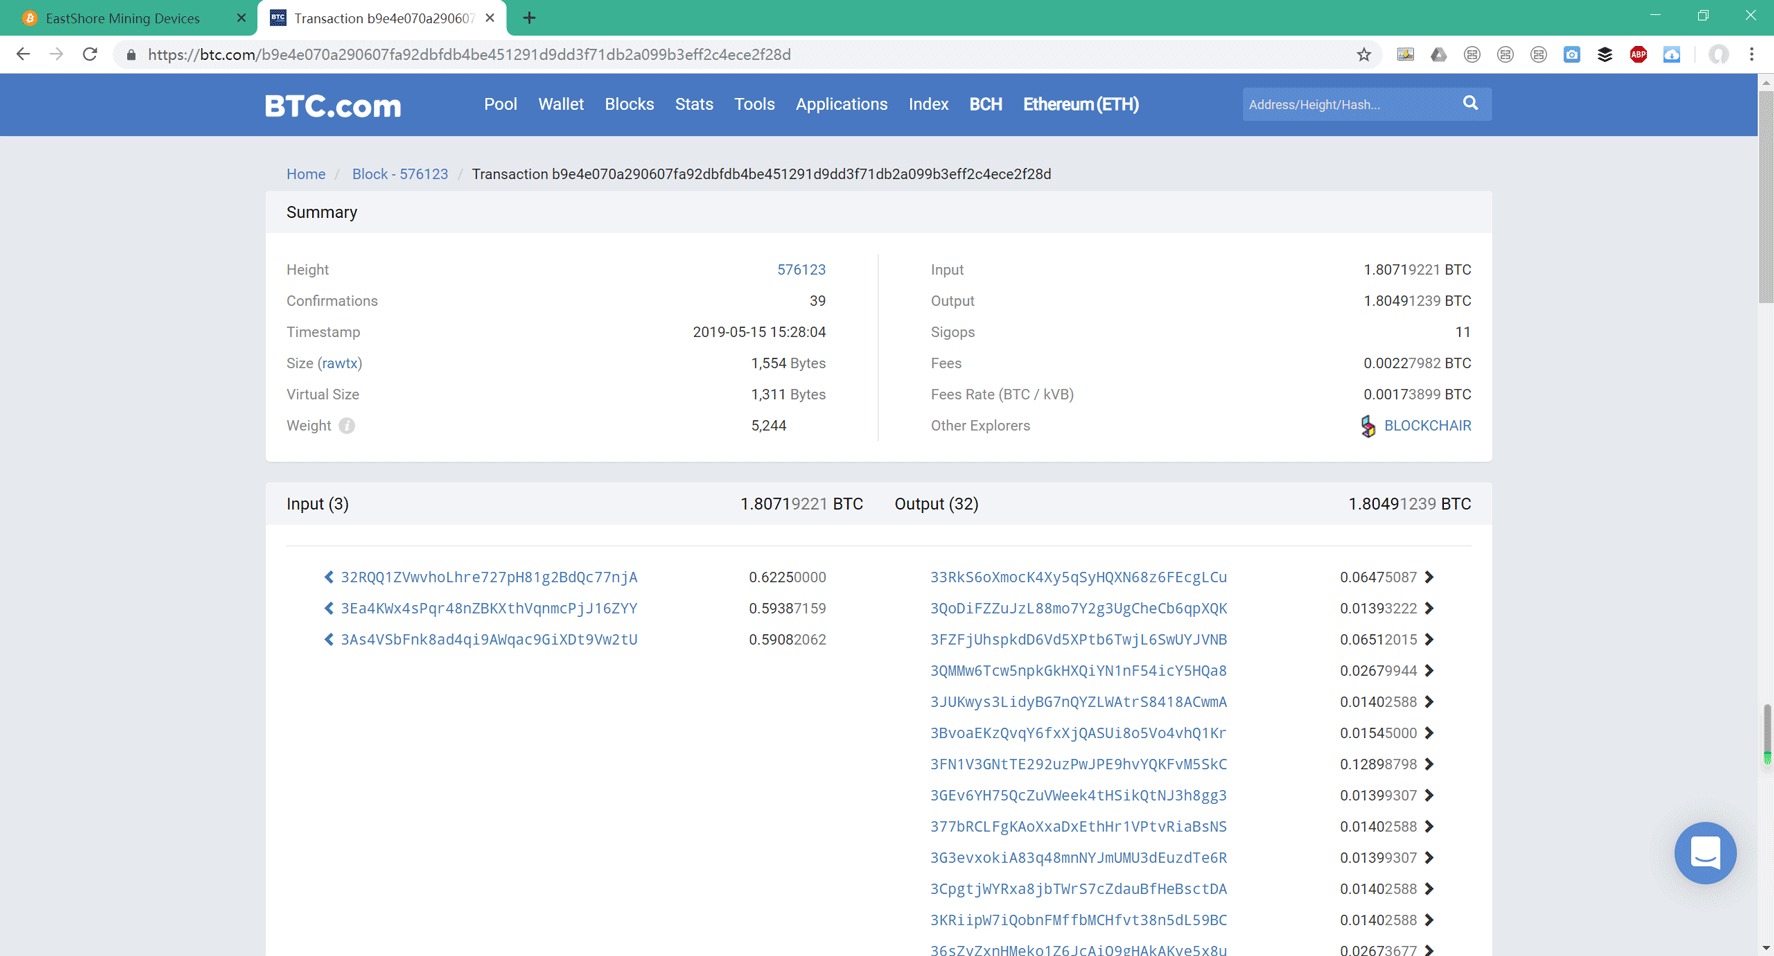
Task: Open output address 377bRCLFgKAoXxaDxEthHr1VPtvRiaBsNS
Action: pyautogui.click(x=1078, y=826)
